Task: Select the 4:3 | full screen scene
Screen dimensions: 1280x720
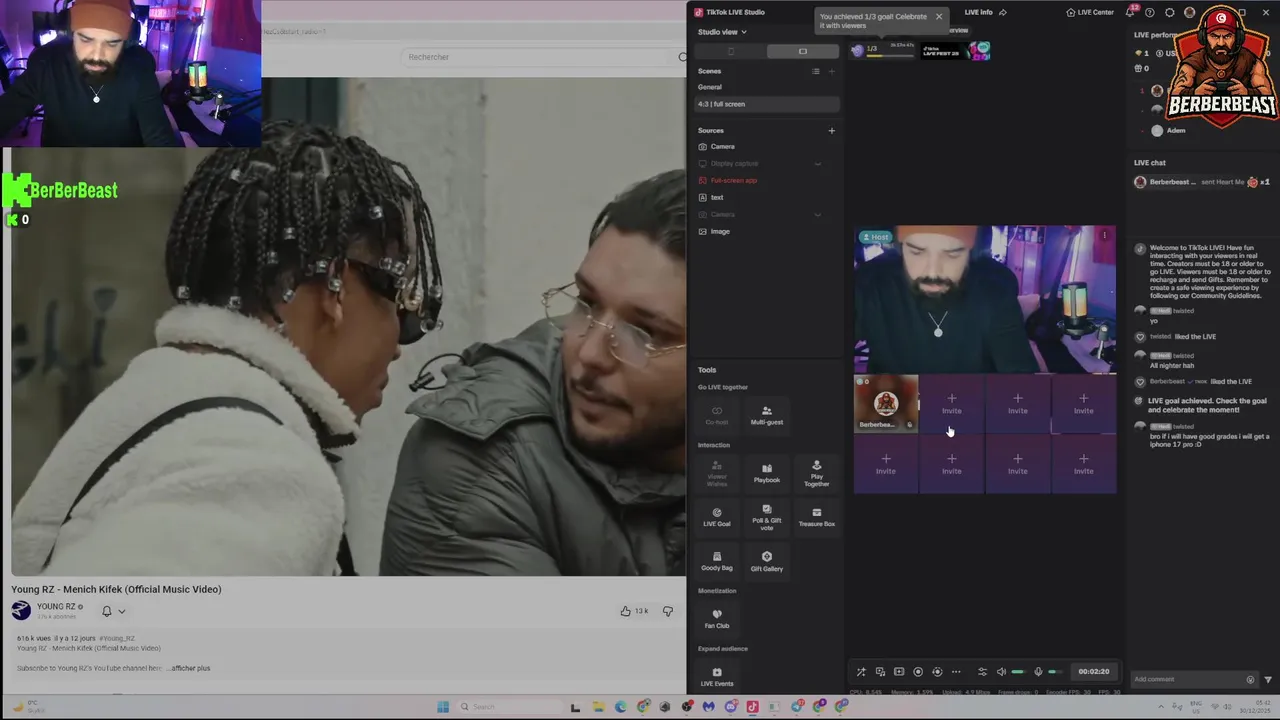Action: coord(767,104)
